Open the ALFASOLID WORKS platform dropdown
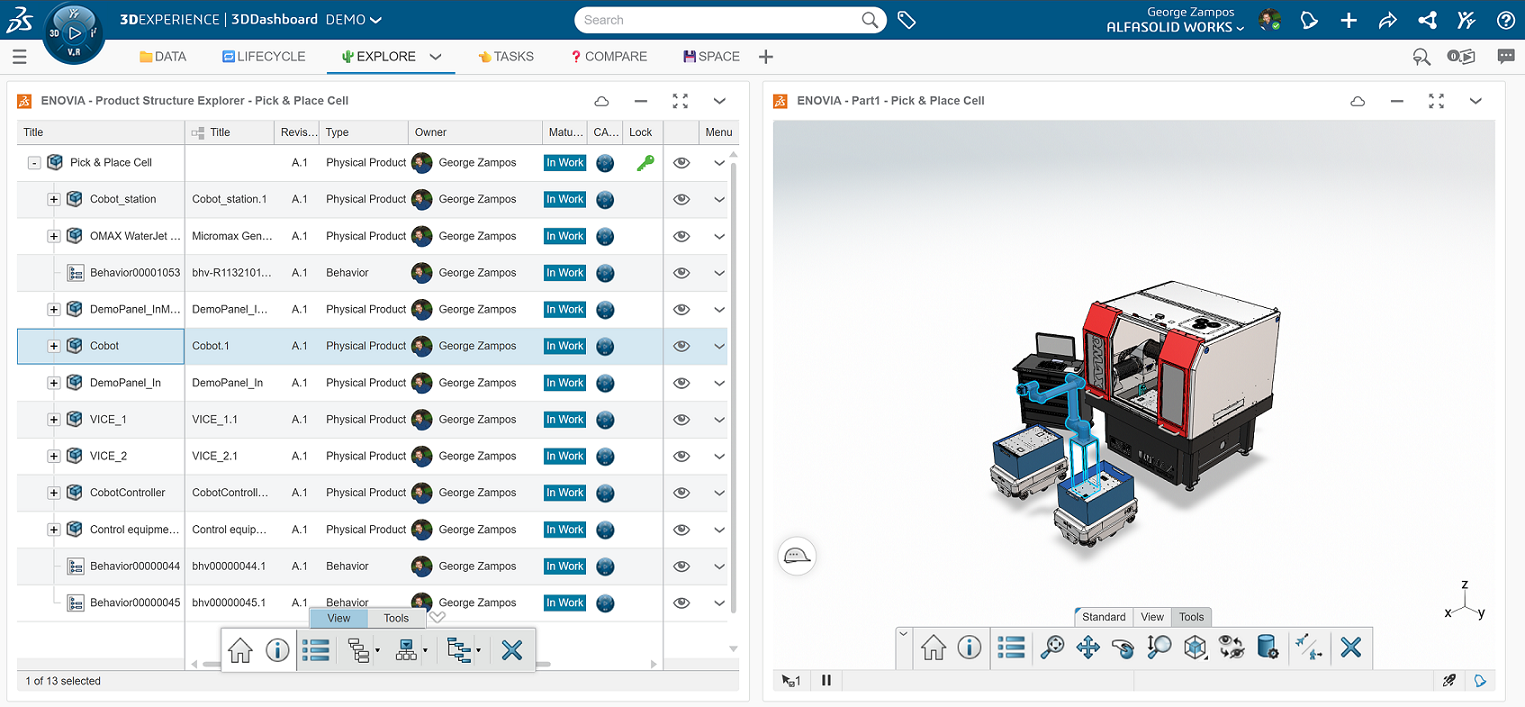The height and width of the screenshot is (707, 1525). click(1175, 27)
